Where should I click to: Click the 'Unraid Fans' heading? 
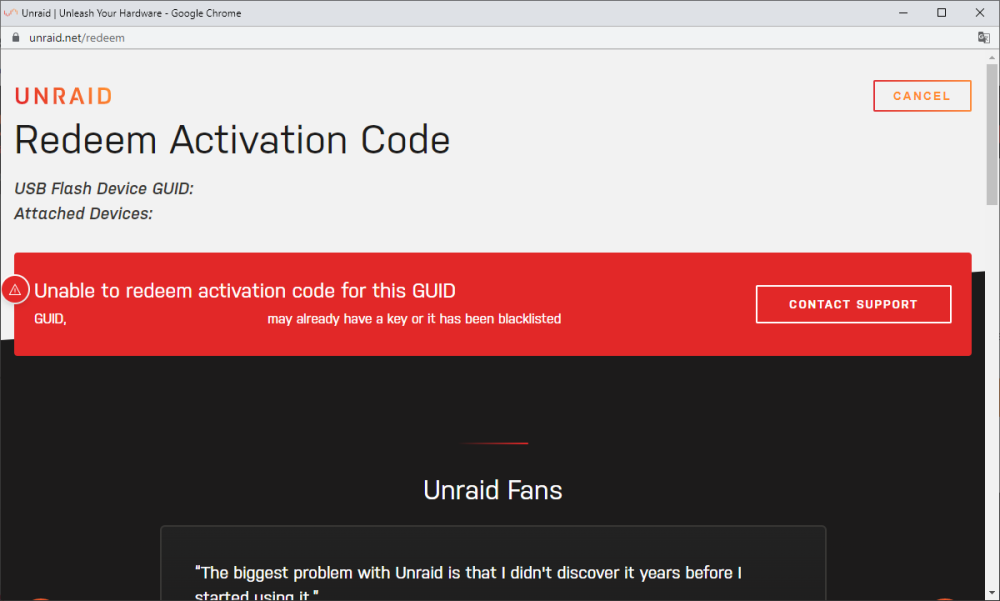493,491
